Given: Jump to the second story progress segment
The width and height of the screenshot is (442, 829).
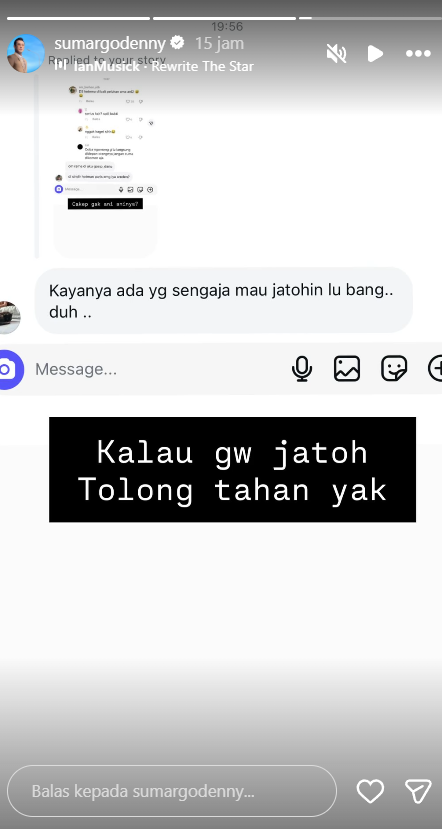Looking at the screenshot, I should point(224,19).
